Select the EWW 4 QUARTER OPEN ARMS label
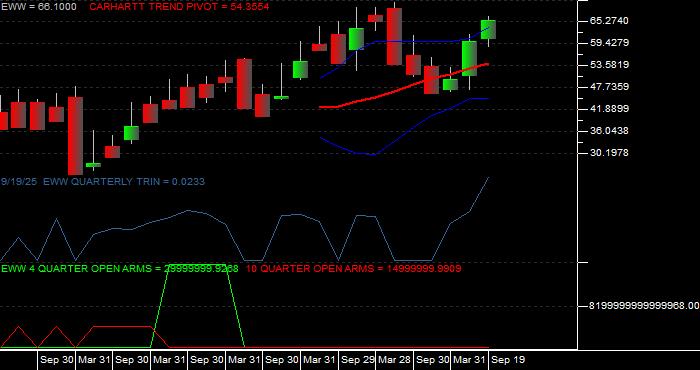This screenshot has height=370, width=700. click(x=120, y=269)
